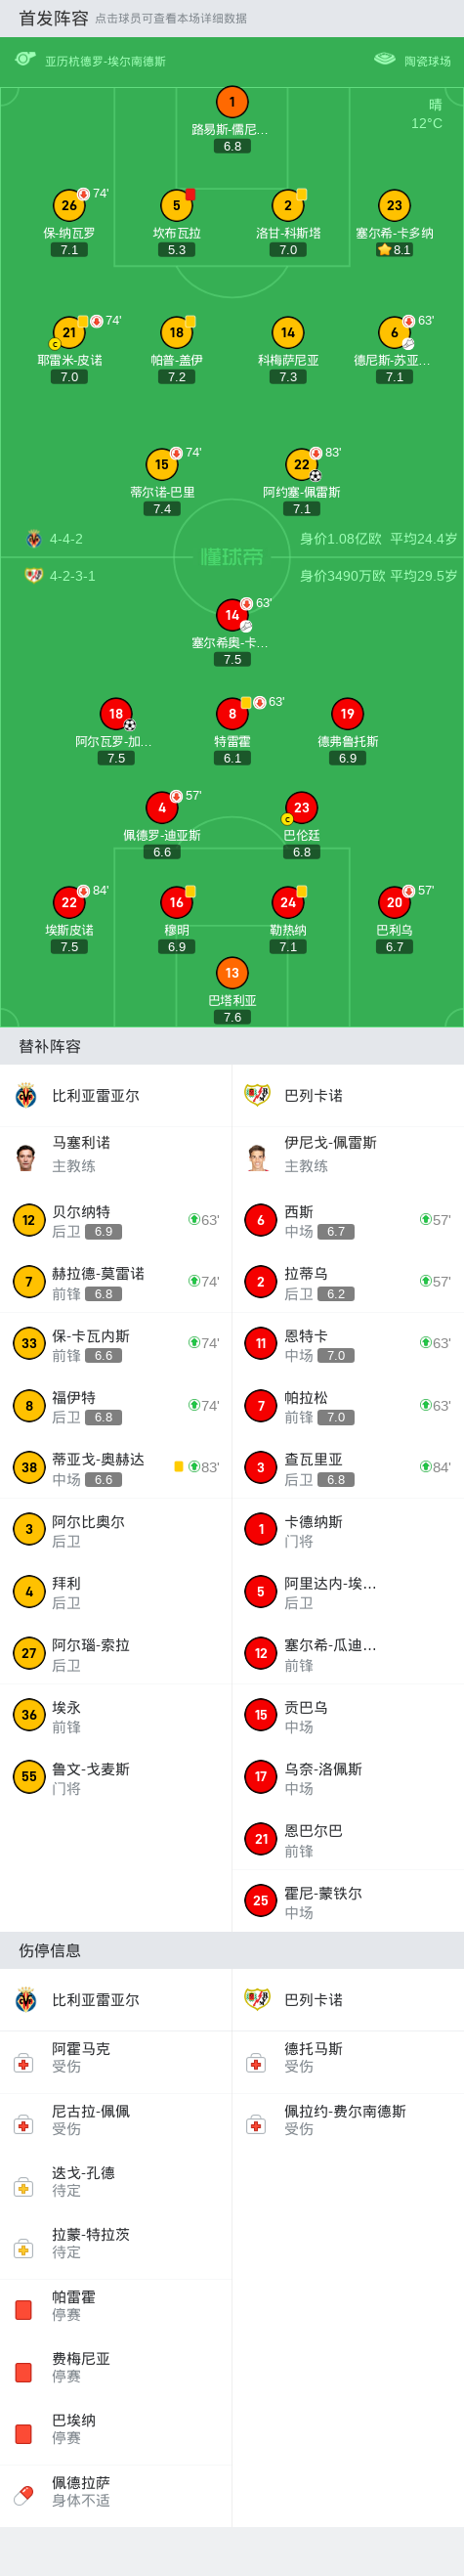Screen dimensions: 464x2576
Task: Open substitute 蒂亚戈-奥赫达 number 38 row
Action: click(x=116, y=1467)
